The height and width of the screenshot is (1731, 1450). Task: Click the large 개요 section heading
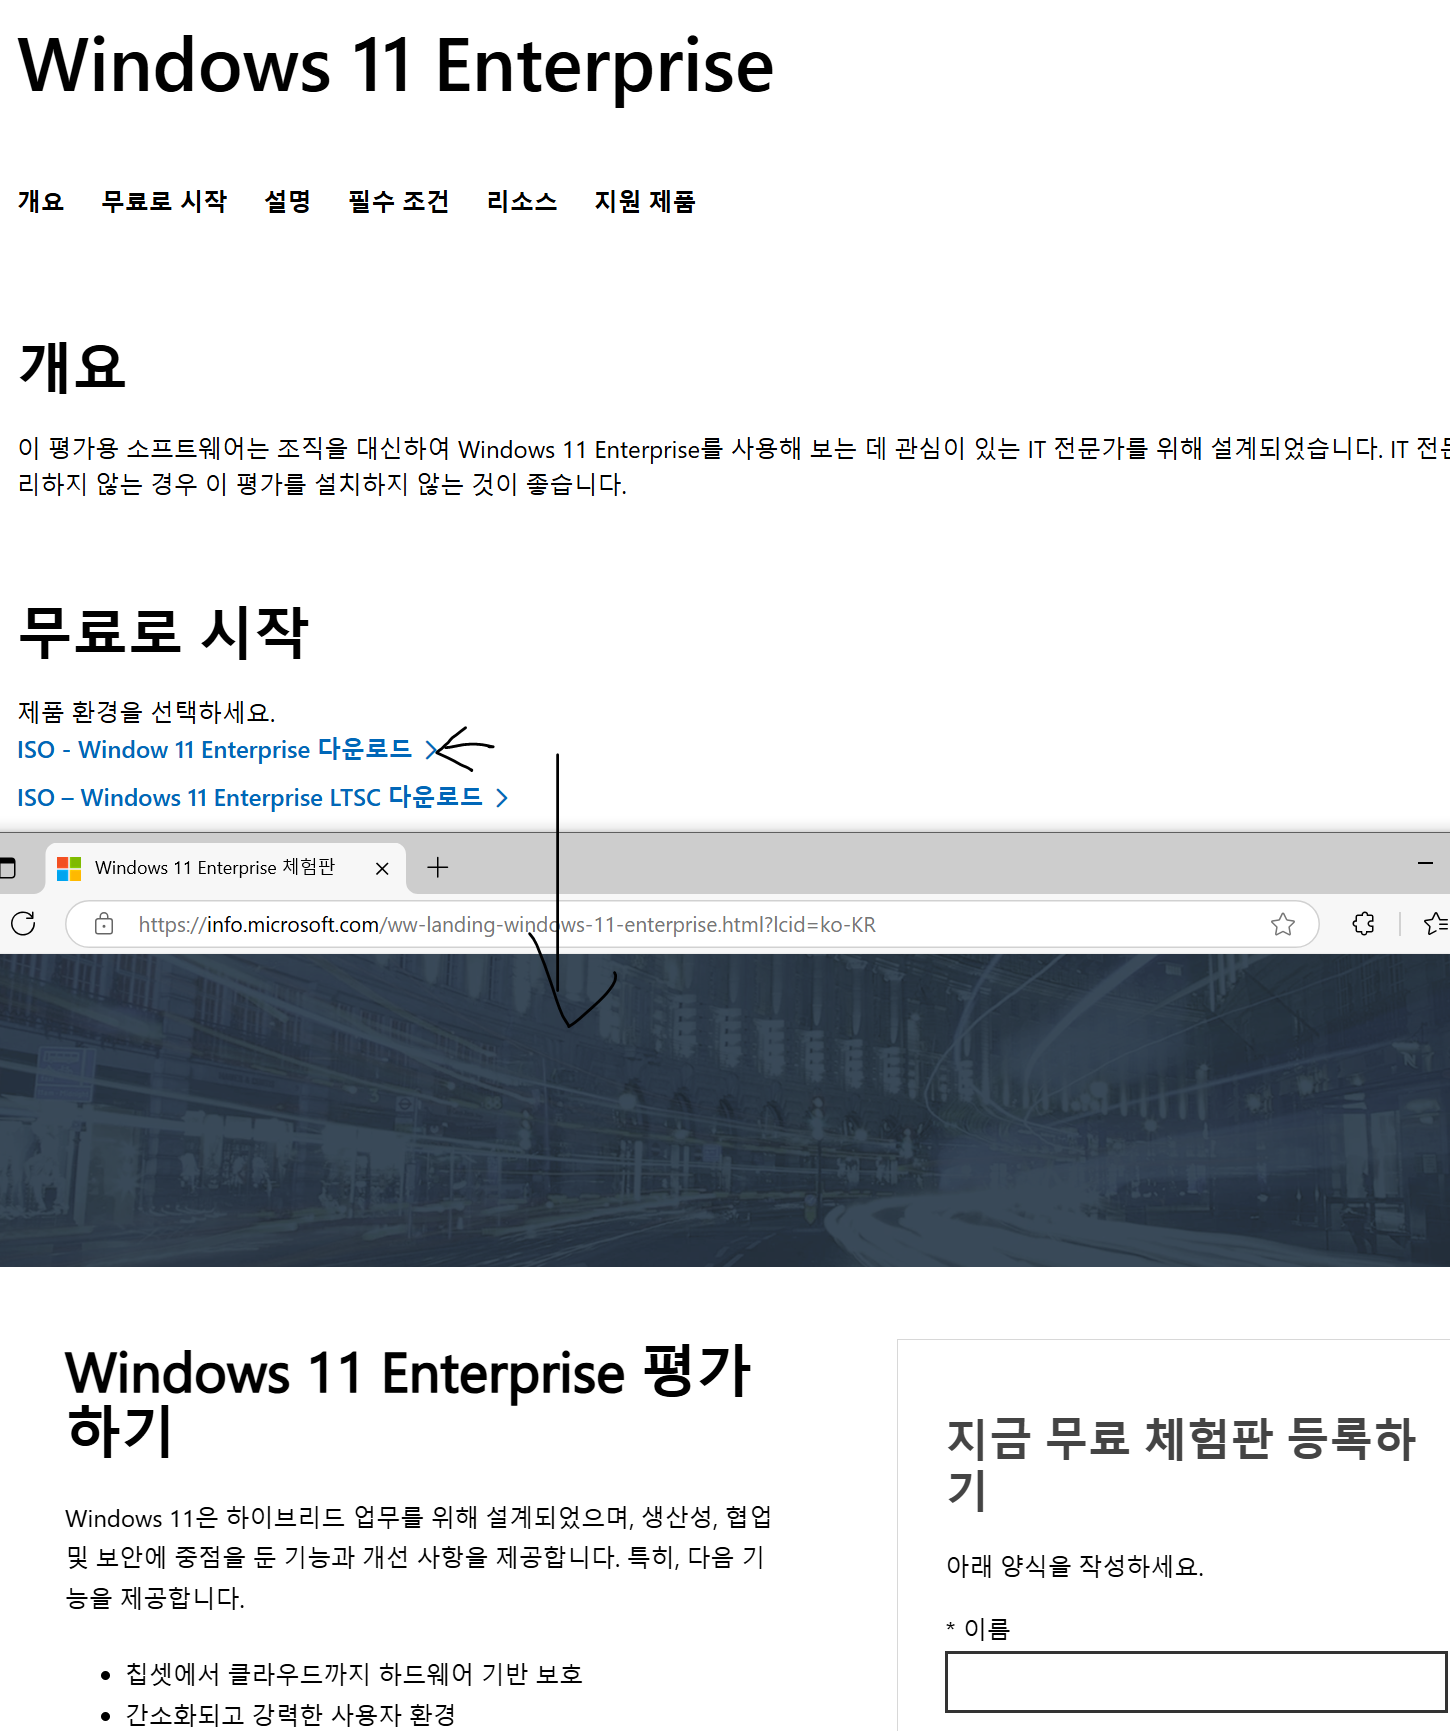(x=72, y=366)
